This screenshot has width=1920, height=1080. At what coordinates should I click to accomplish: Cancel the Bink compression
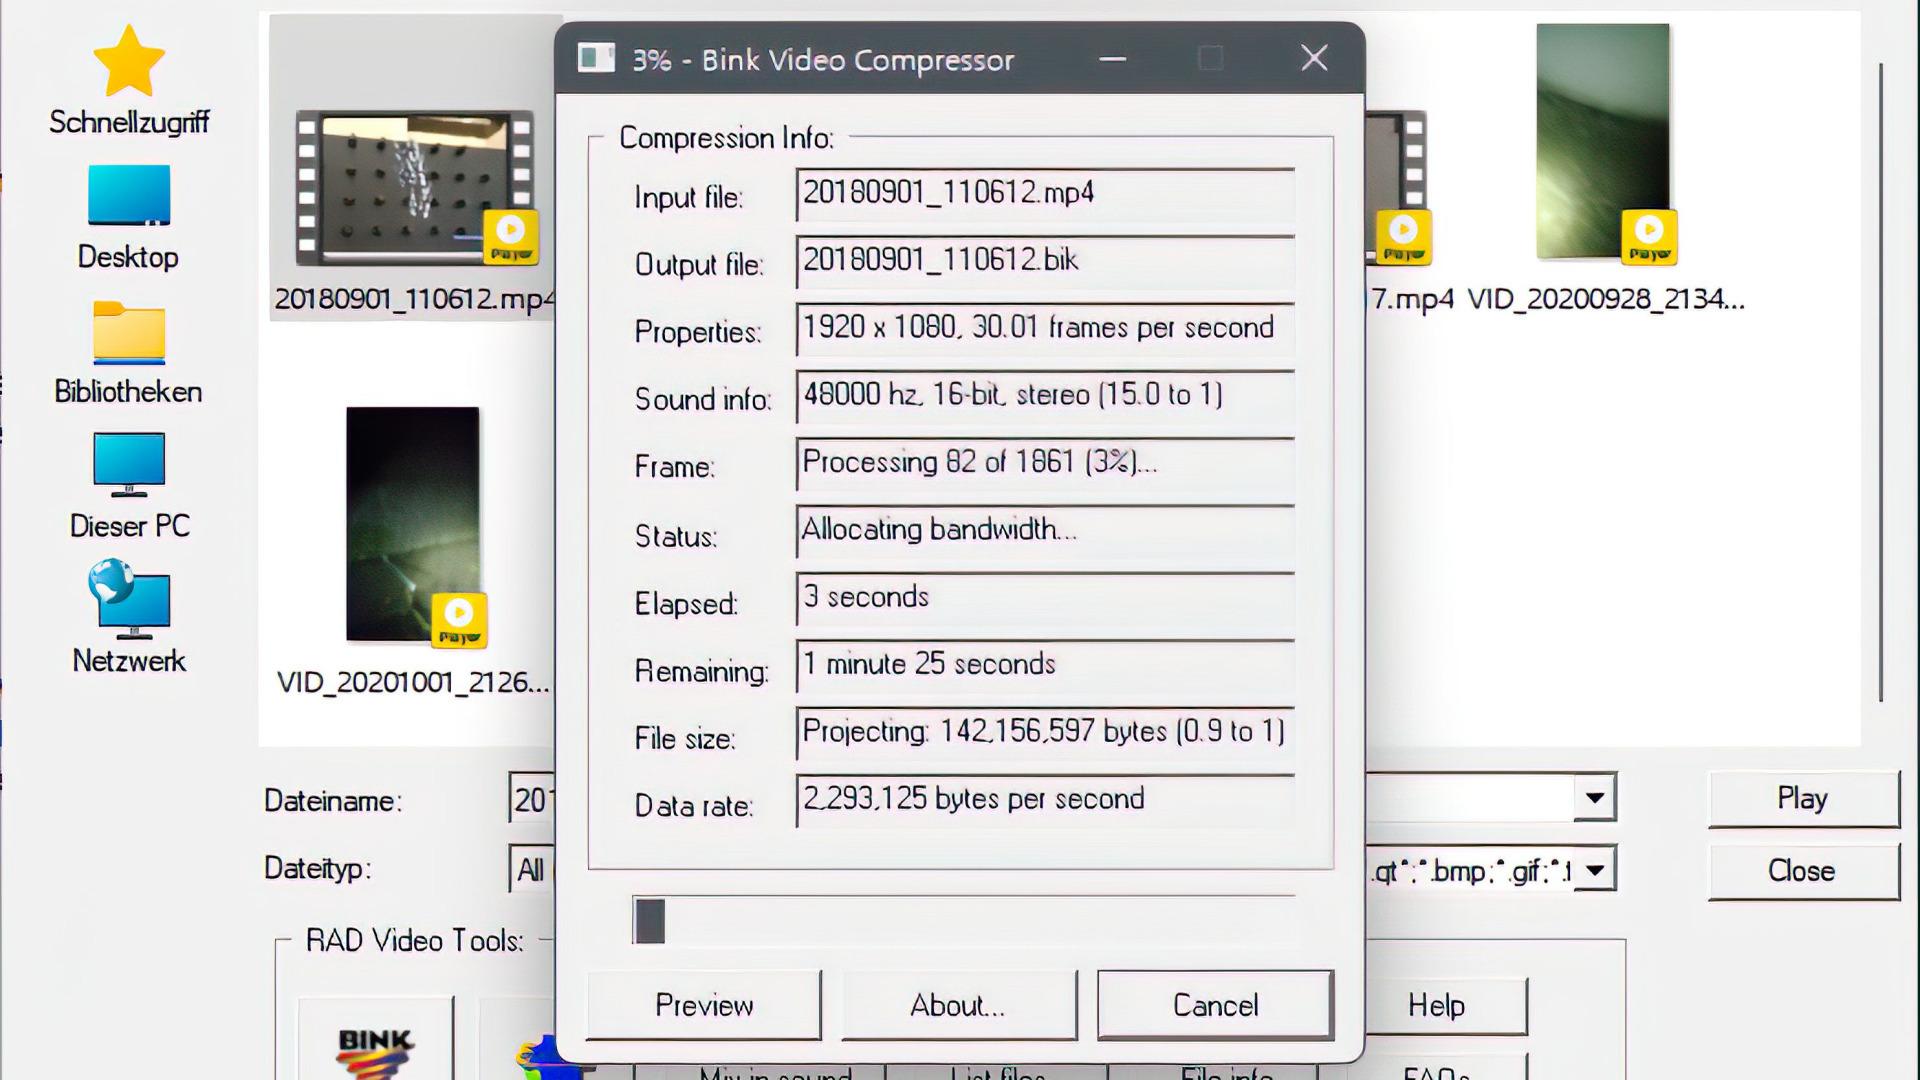[1215, 1005]
